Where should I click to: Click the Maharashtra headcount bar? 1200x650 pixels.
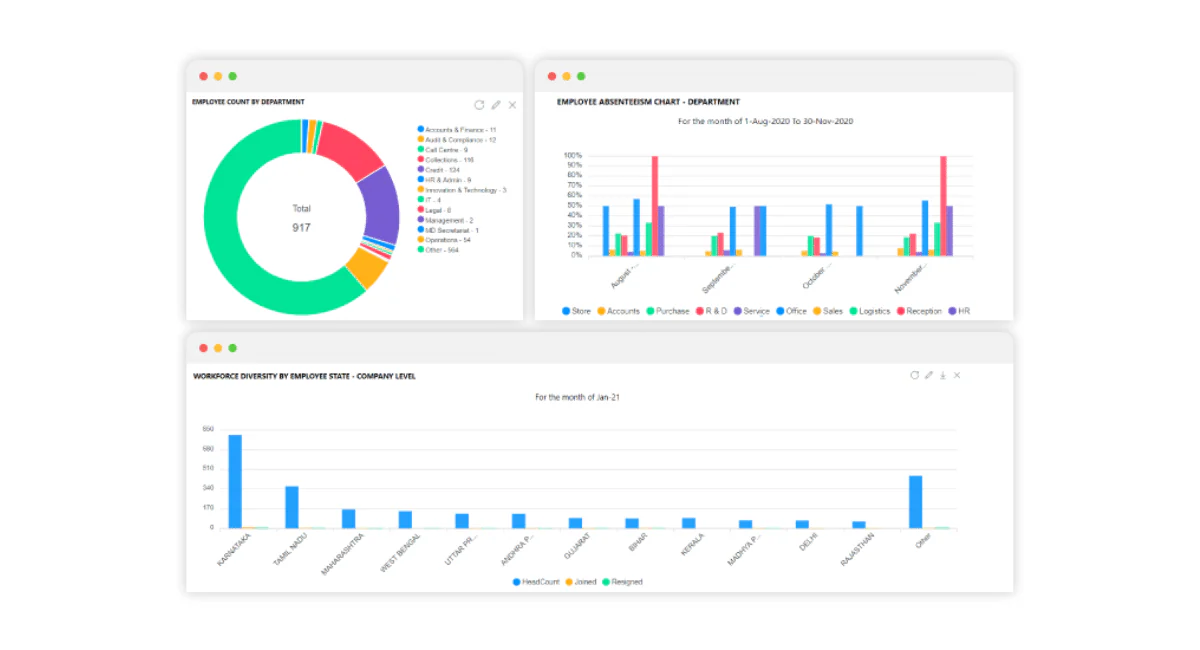349,518
